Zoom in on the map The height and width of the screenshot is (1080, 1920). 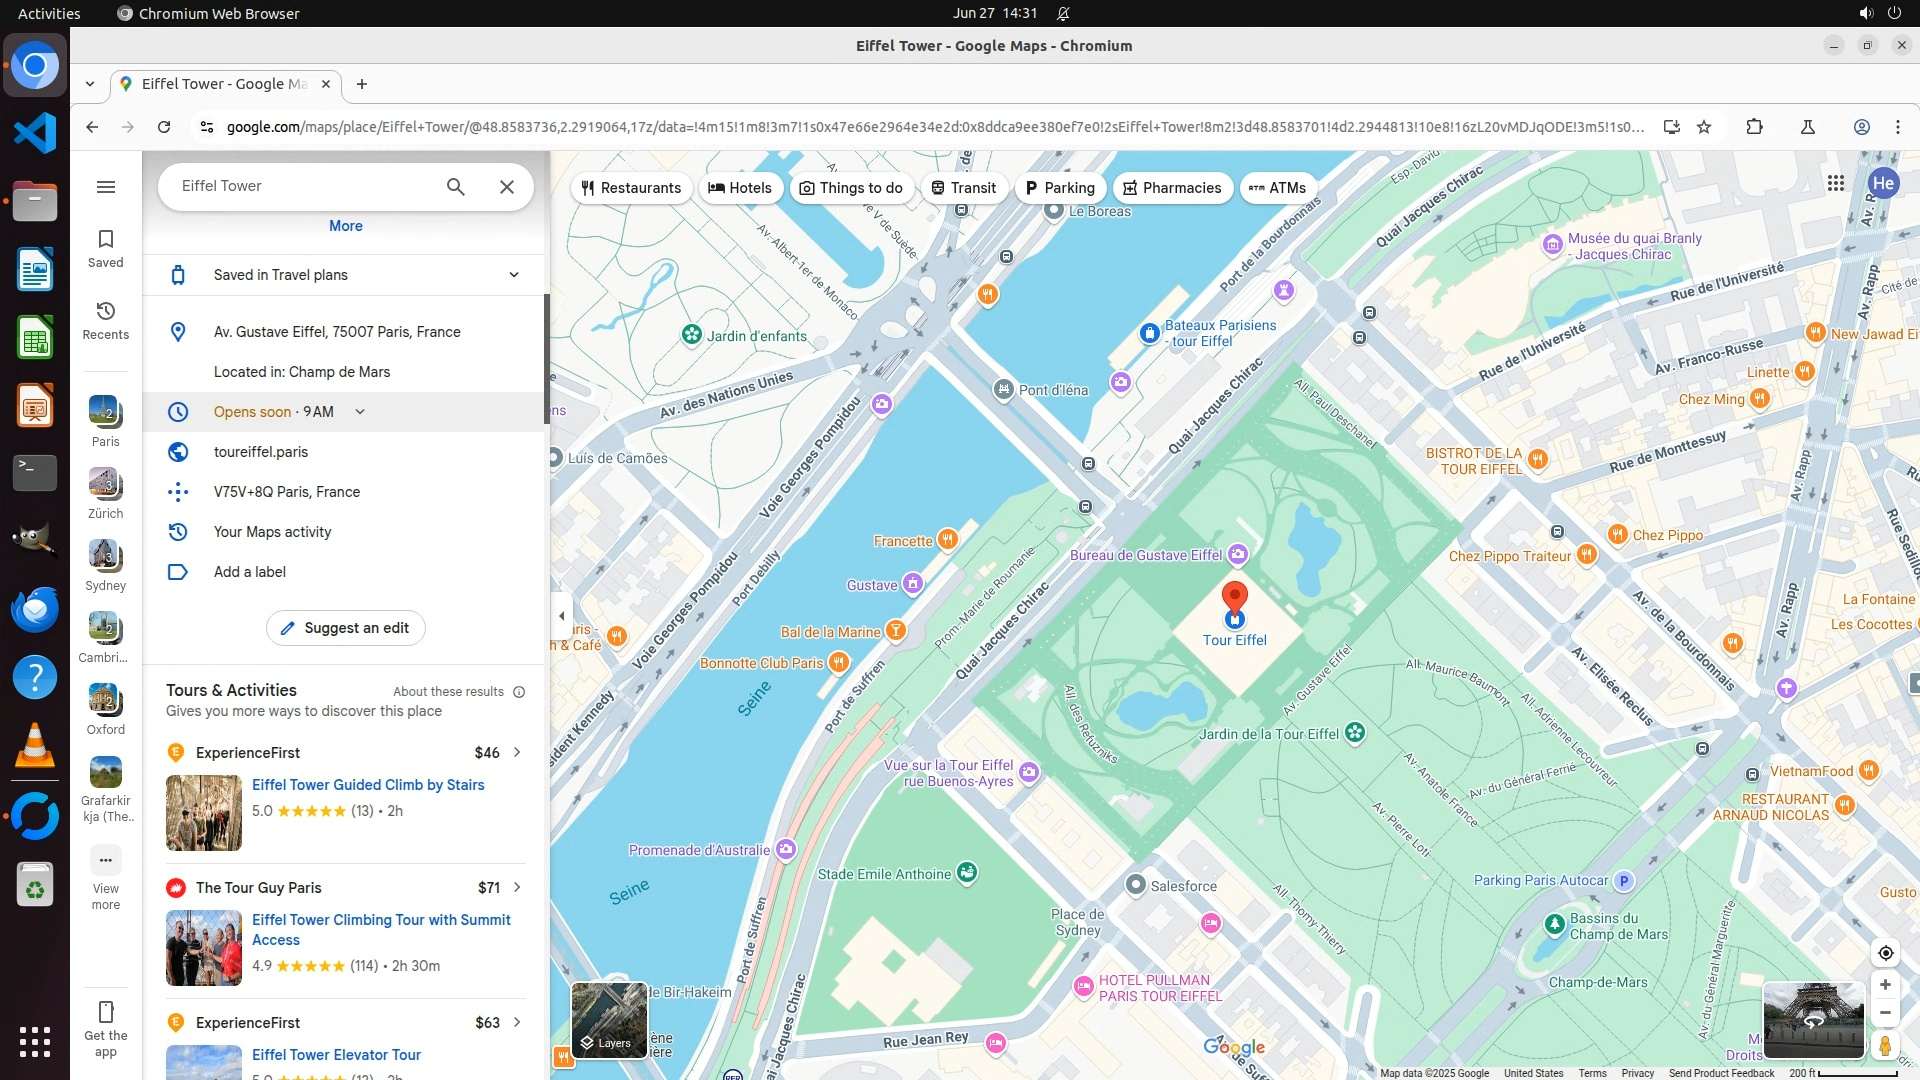point(1885,985)
